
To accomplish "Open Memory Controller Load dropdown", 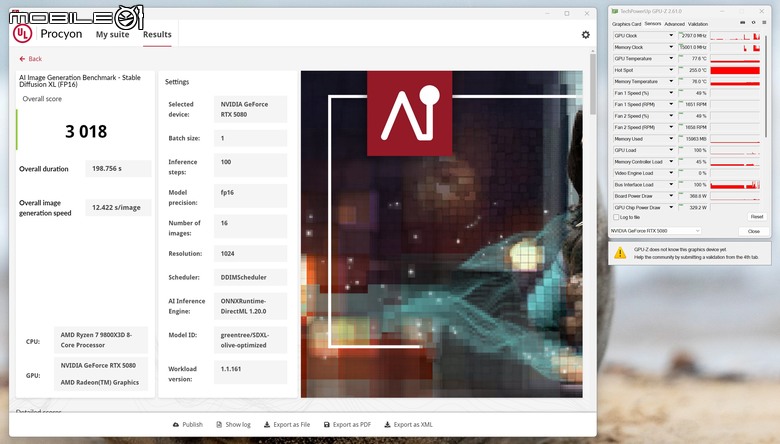I will pos(671,162).
